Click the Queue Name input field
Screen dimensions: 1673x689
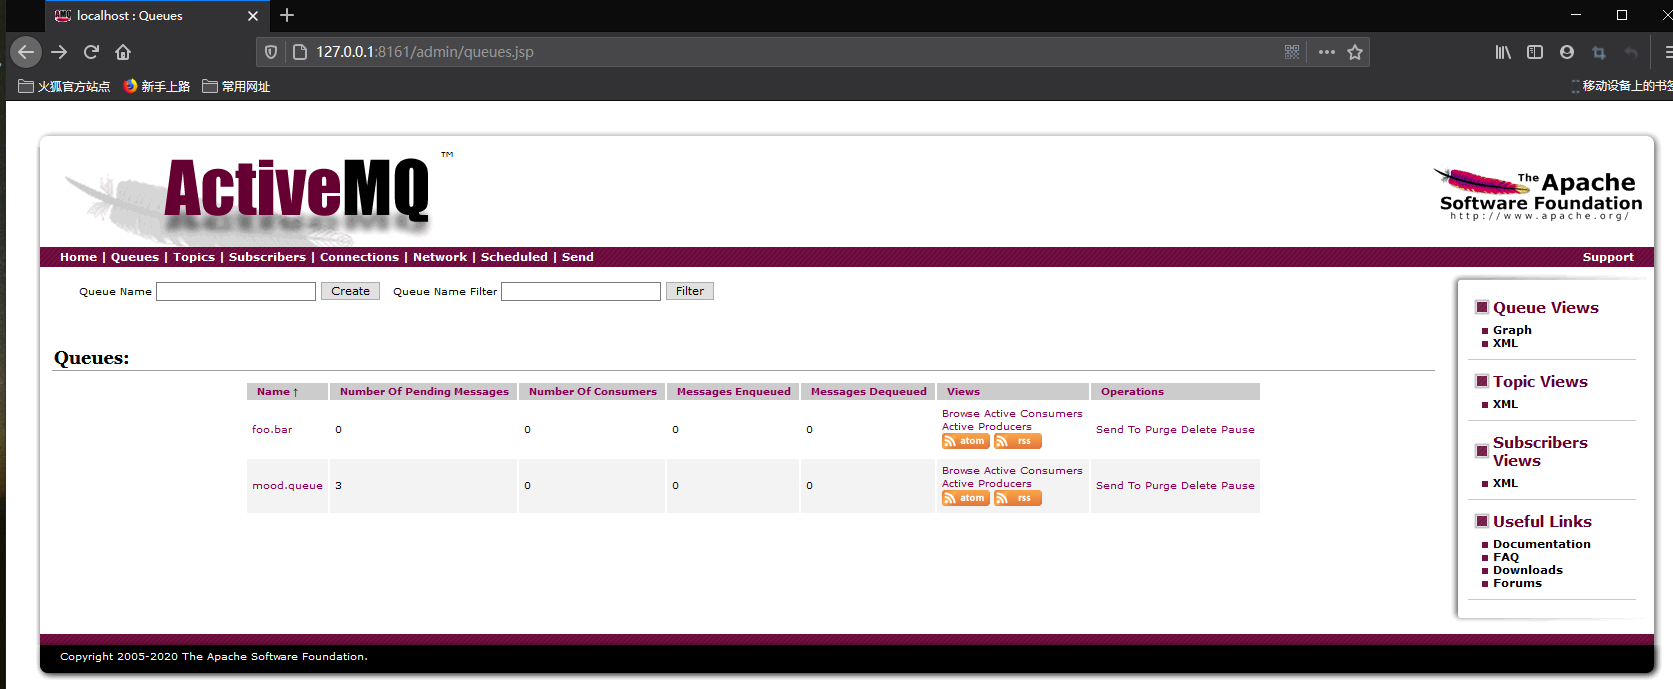pos(236,291)
